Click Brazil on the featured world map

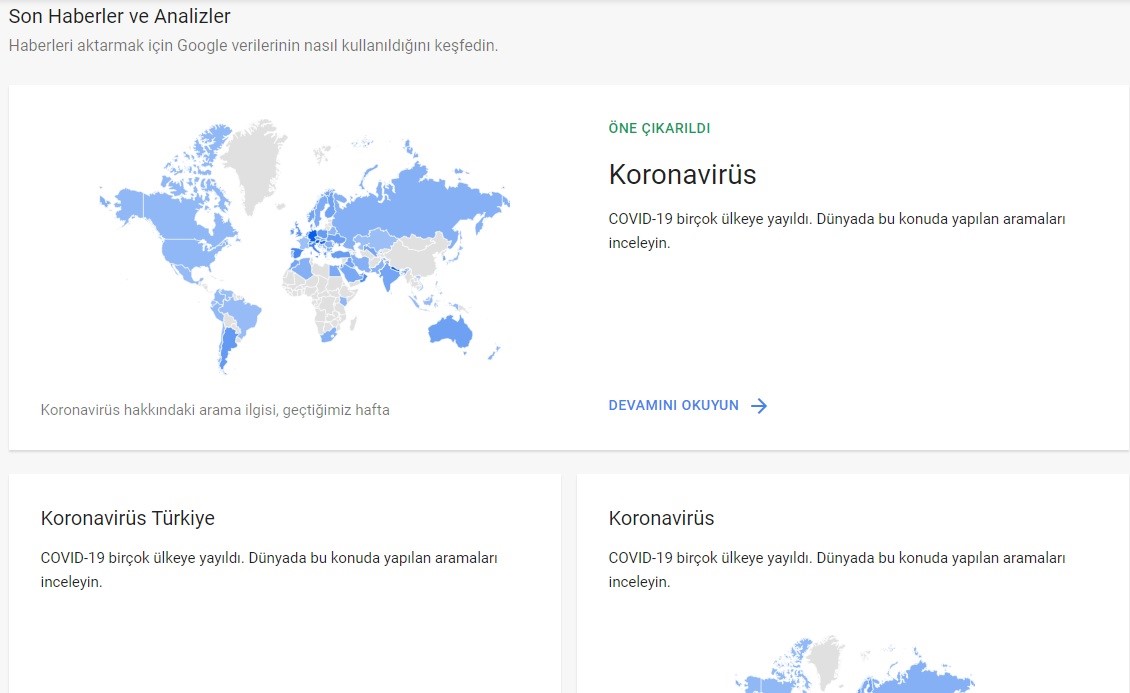[x=240, y=310]
